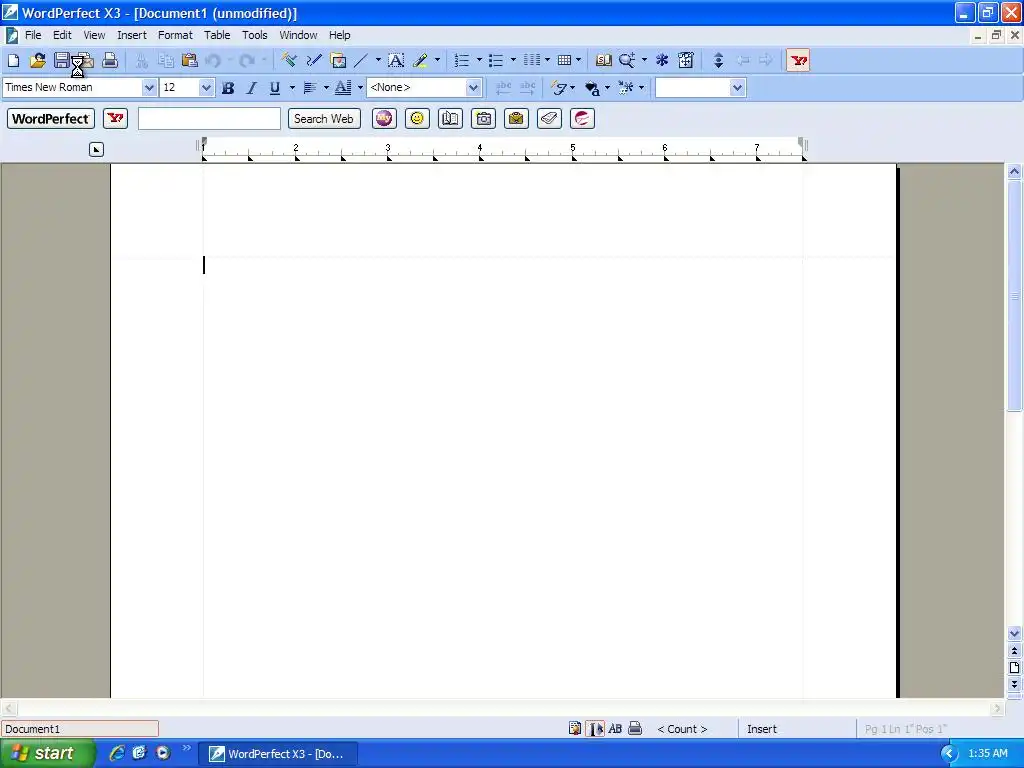Select the draw line tool
Image resolution: width=1024 pixels, height=768 pixels.
(361, 61)
